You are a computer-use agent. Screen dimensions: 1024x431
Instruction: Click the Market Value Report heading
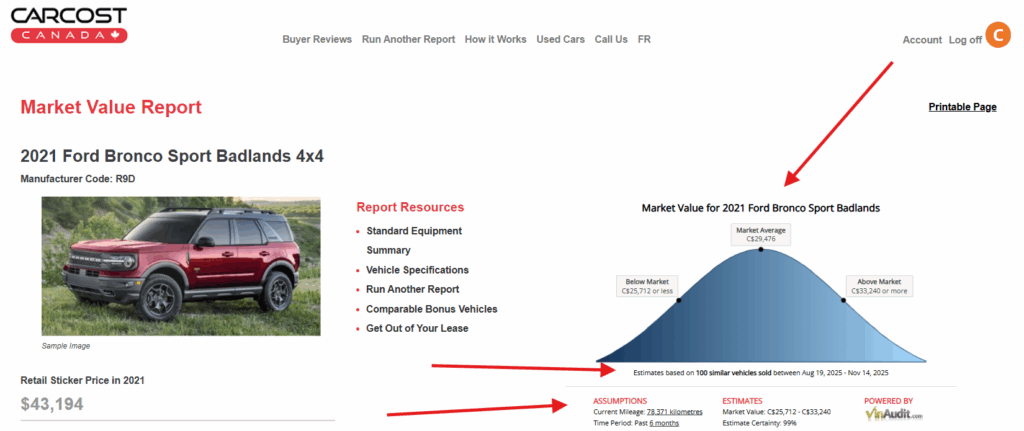tap(111, 107)
